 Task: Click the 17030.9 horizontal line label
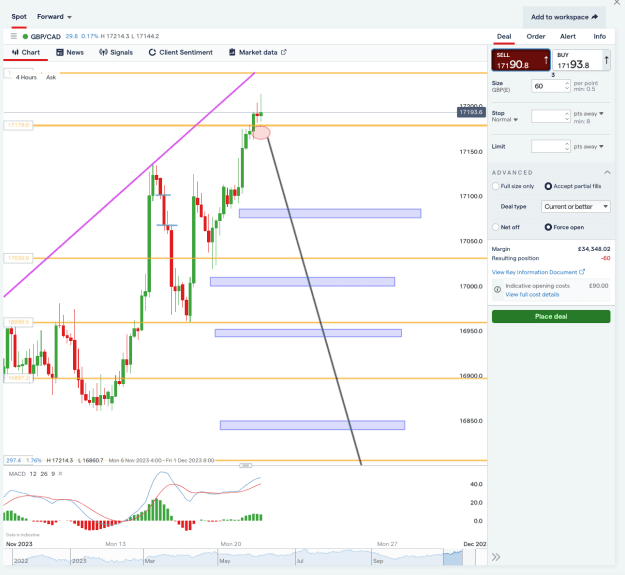tap(18, 258)
